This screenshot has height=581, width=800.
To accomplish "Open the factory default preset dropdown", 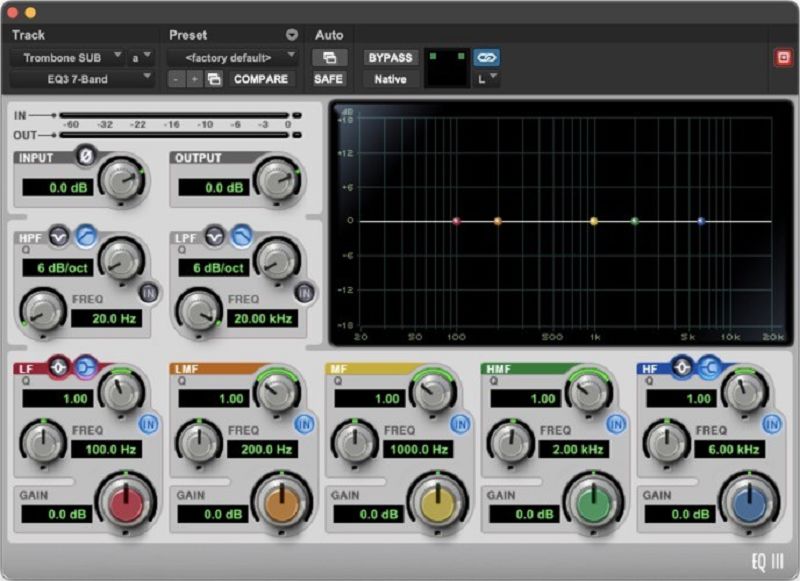I will [x=233, y=58].
